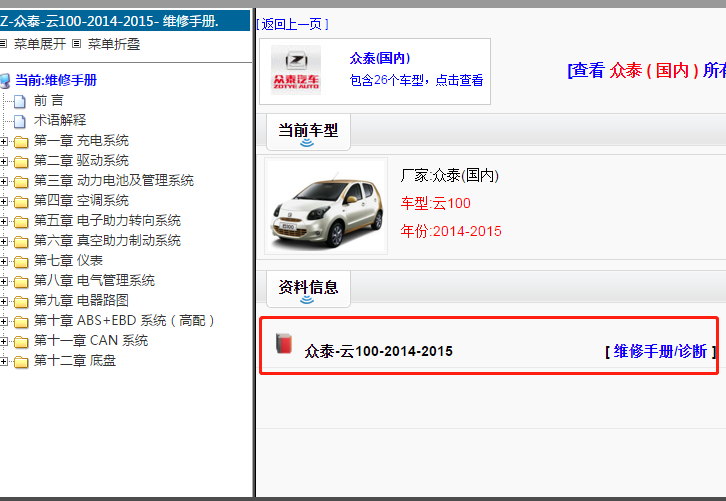This screenshot has width=726, height=501.
Task: Click the 当前:维修手册 root node icon
Action: [5, 81]
